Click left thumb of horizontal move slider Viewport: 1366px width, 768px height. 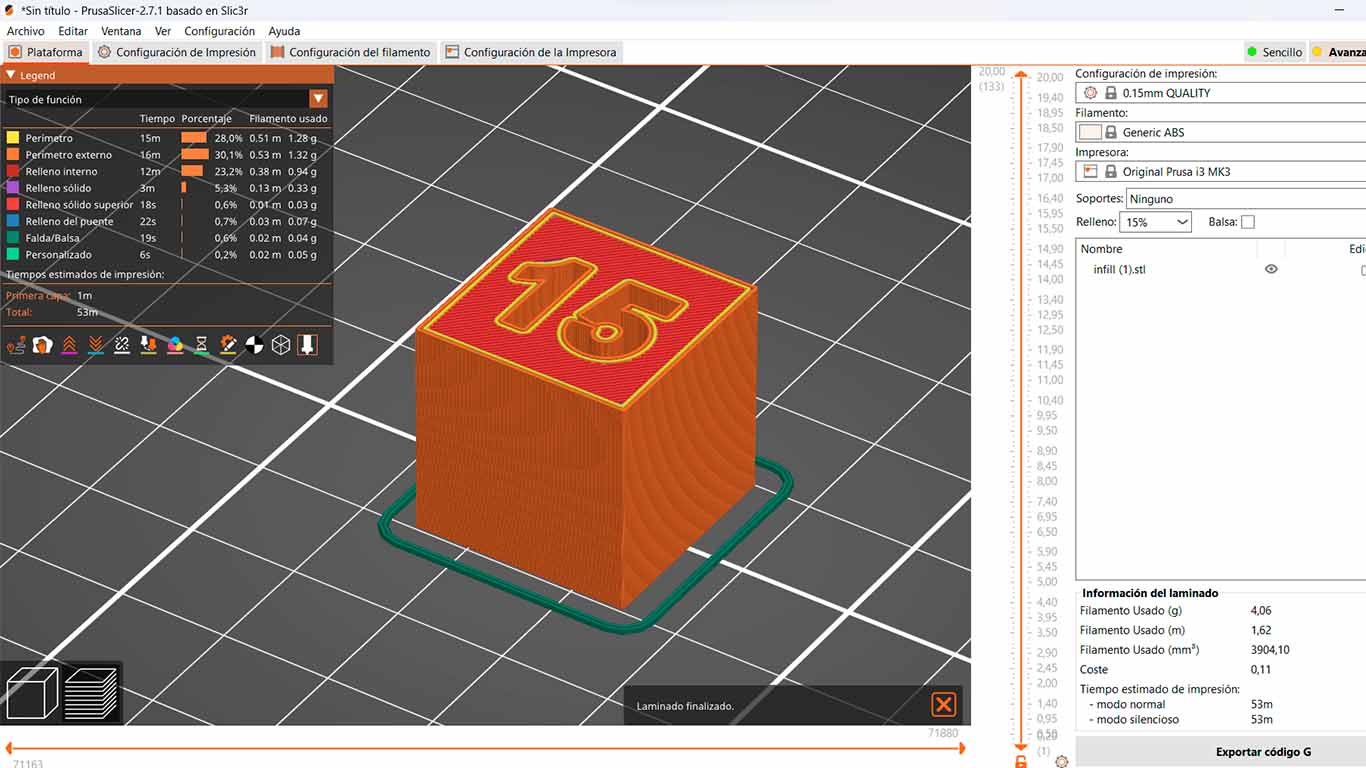pos(9,747)
